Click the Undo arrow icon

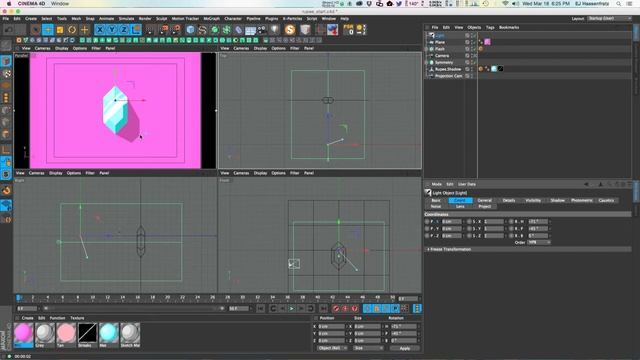[8, 30]
